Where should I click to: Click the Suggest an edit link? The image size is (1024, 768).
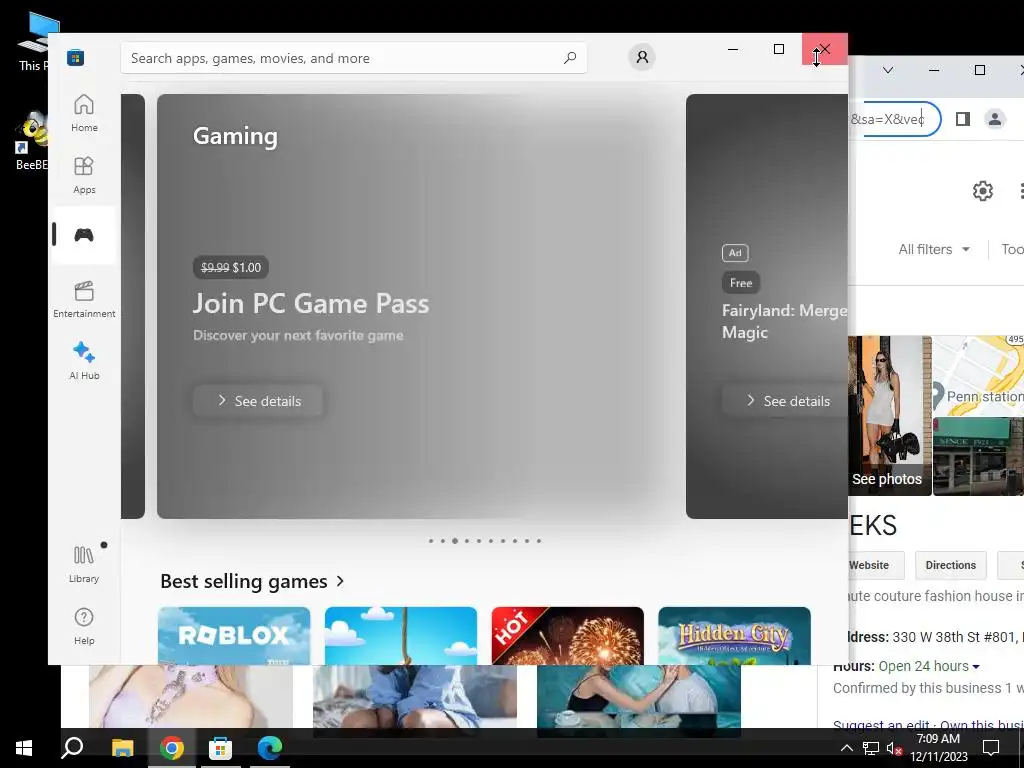click(x=882, y=724)
